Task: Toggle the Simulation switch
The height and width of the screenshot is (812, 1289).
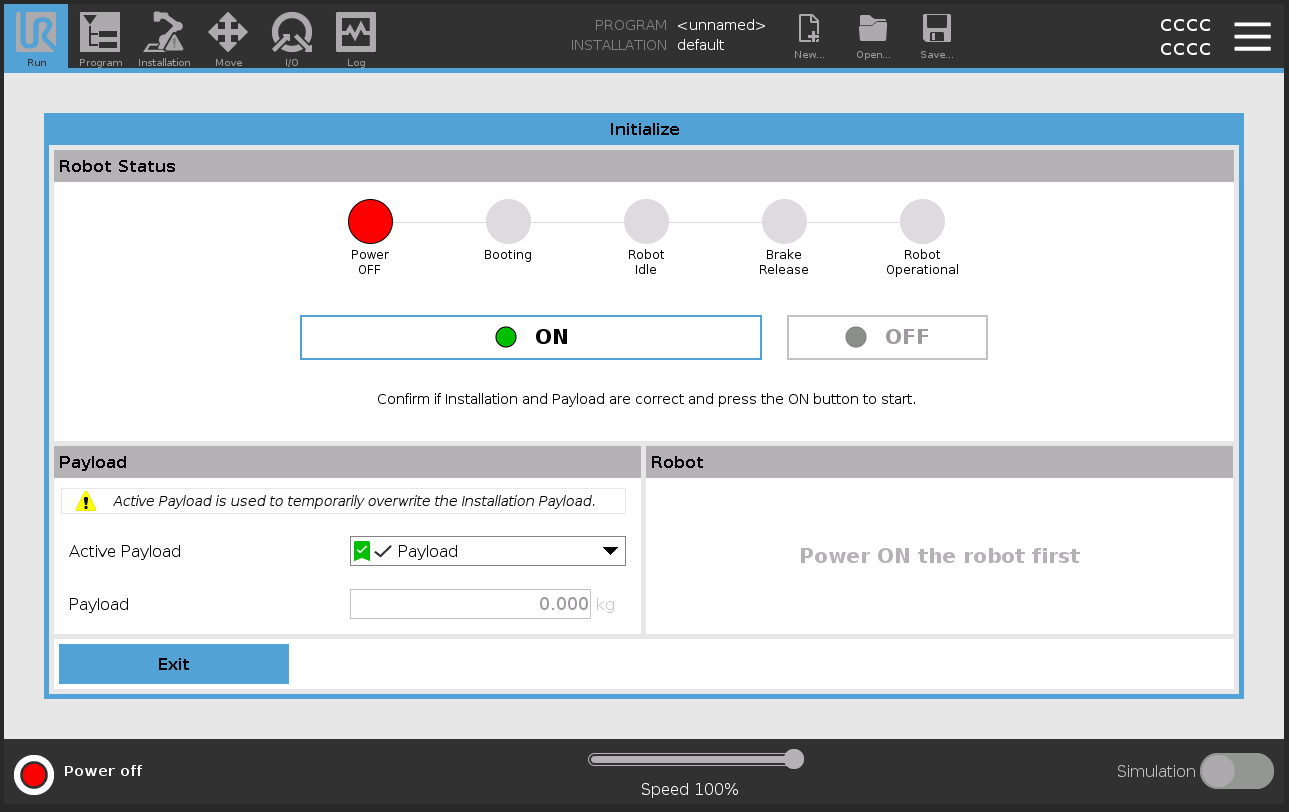Action: click(x=1236, y=771)
